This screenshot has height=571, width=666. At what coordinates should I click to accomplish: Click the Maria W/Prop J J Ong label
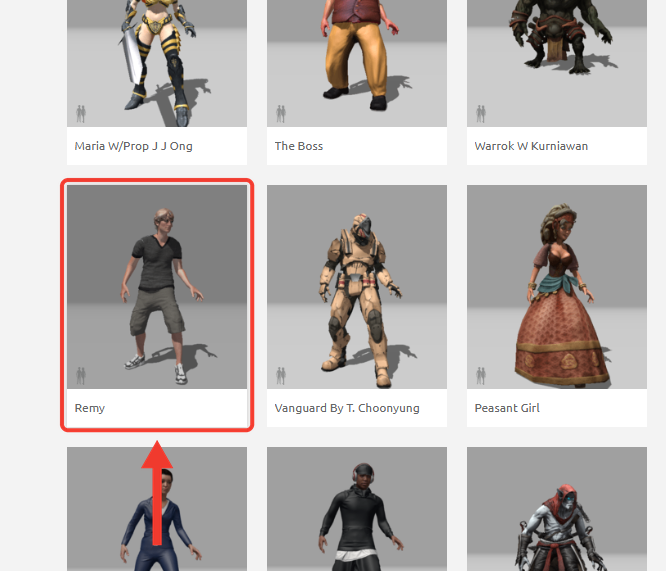click(x=133, y=146)
